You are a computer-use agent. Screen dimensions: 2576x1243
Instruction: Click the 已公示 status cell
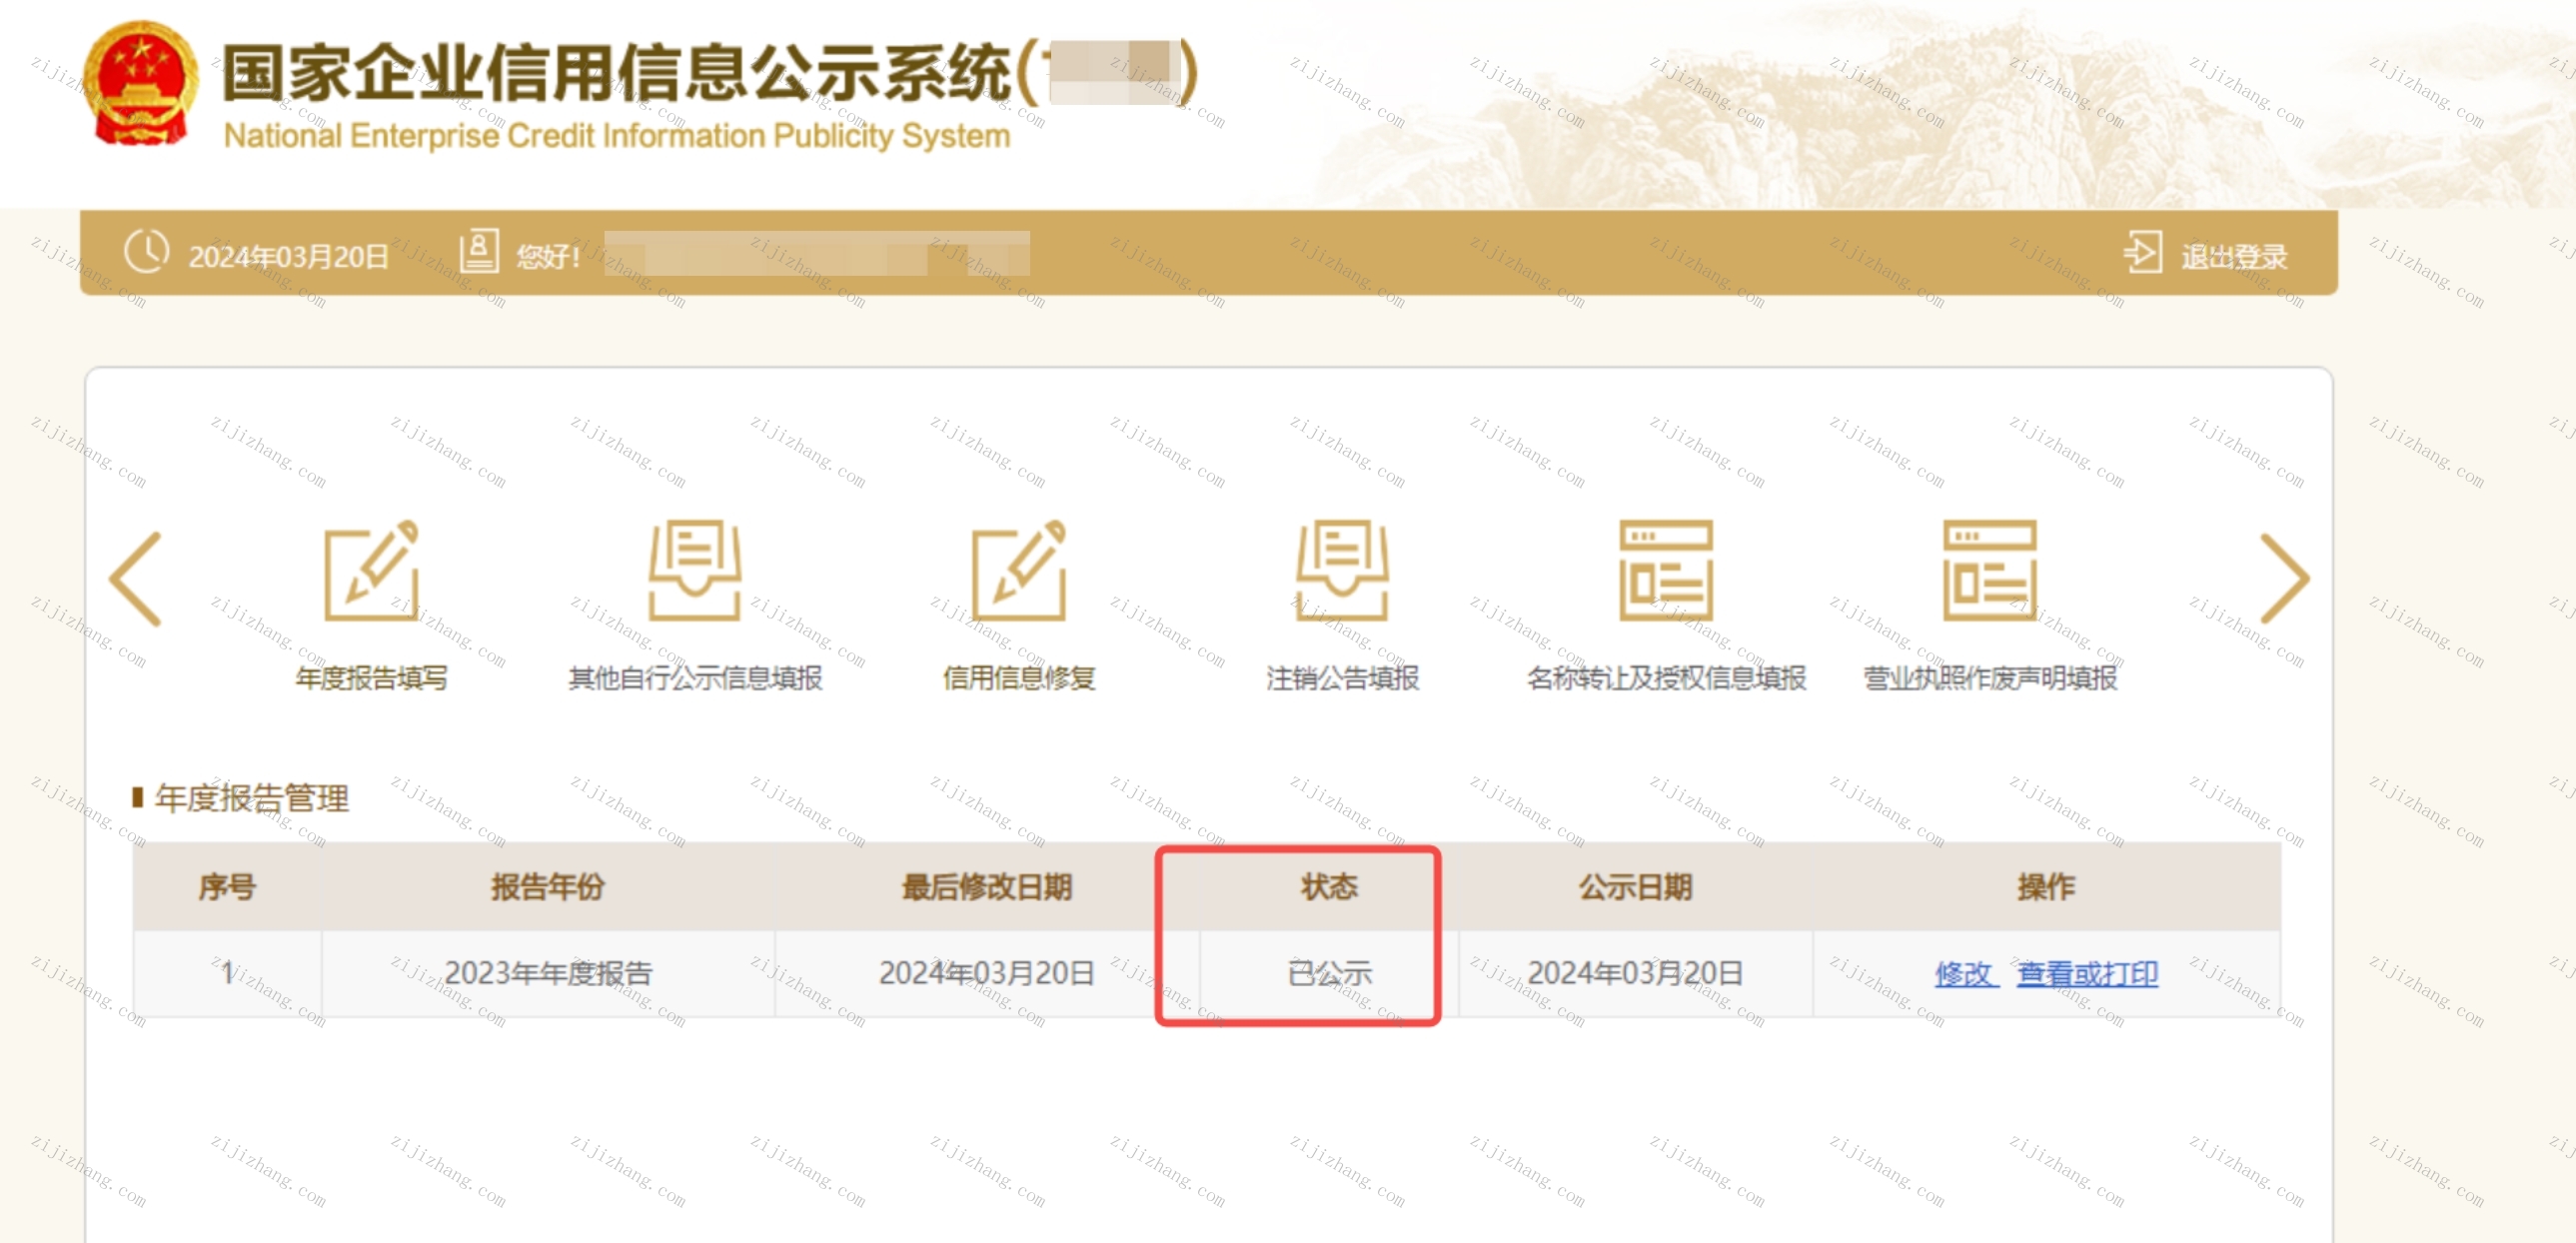point(1329,973)
